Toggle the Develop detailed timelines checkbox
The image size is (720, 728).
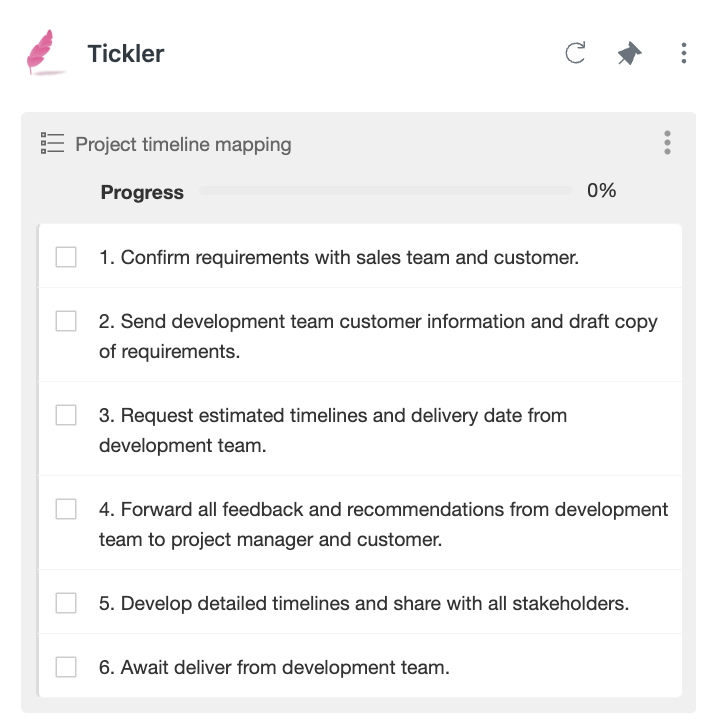[66, 603]
